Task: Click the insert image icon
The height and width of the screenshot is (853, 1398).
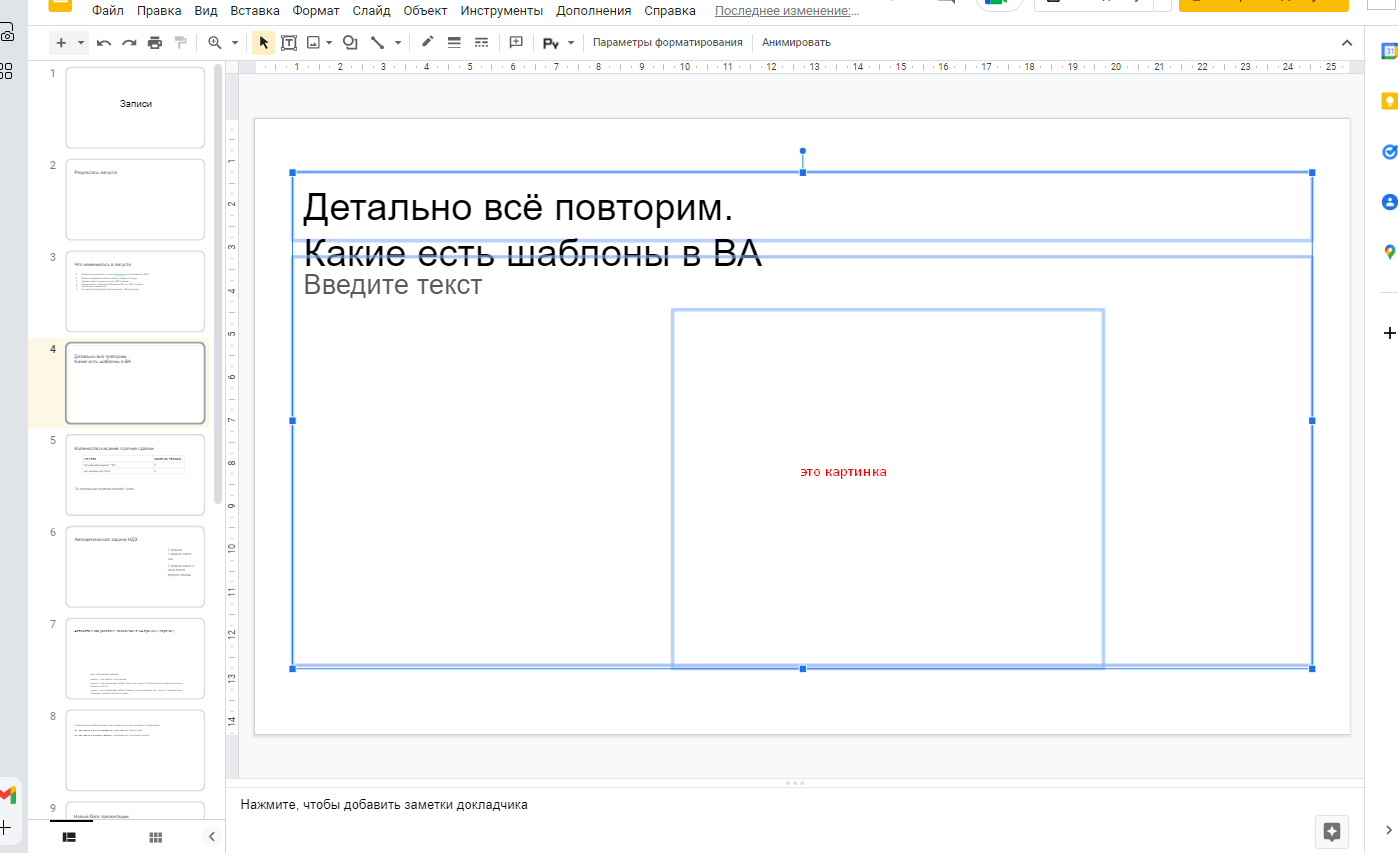Action: click(314, 43)
